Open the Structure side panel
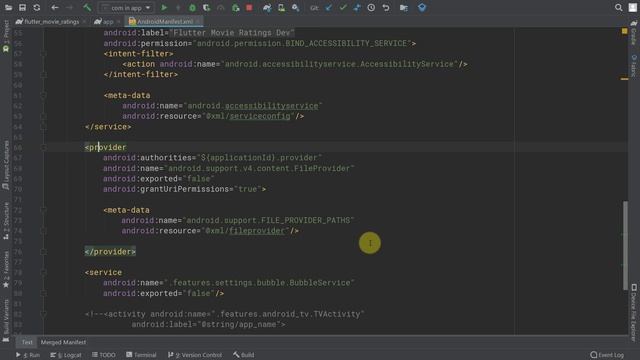The height and width of the screenshot is (360, 640). pos(6,220)
